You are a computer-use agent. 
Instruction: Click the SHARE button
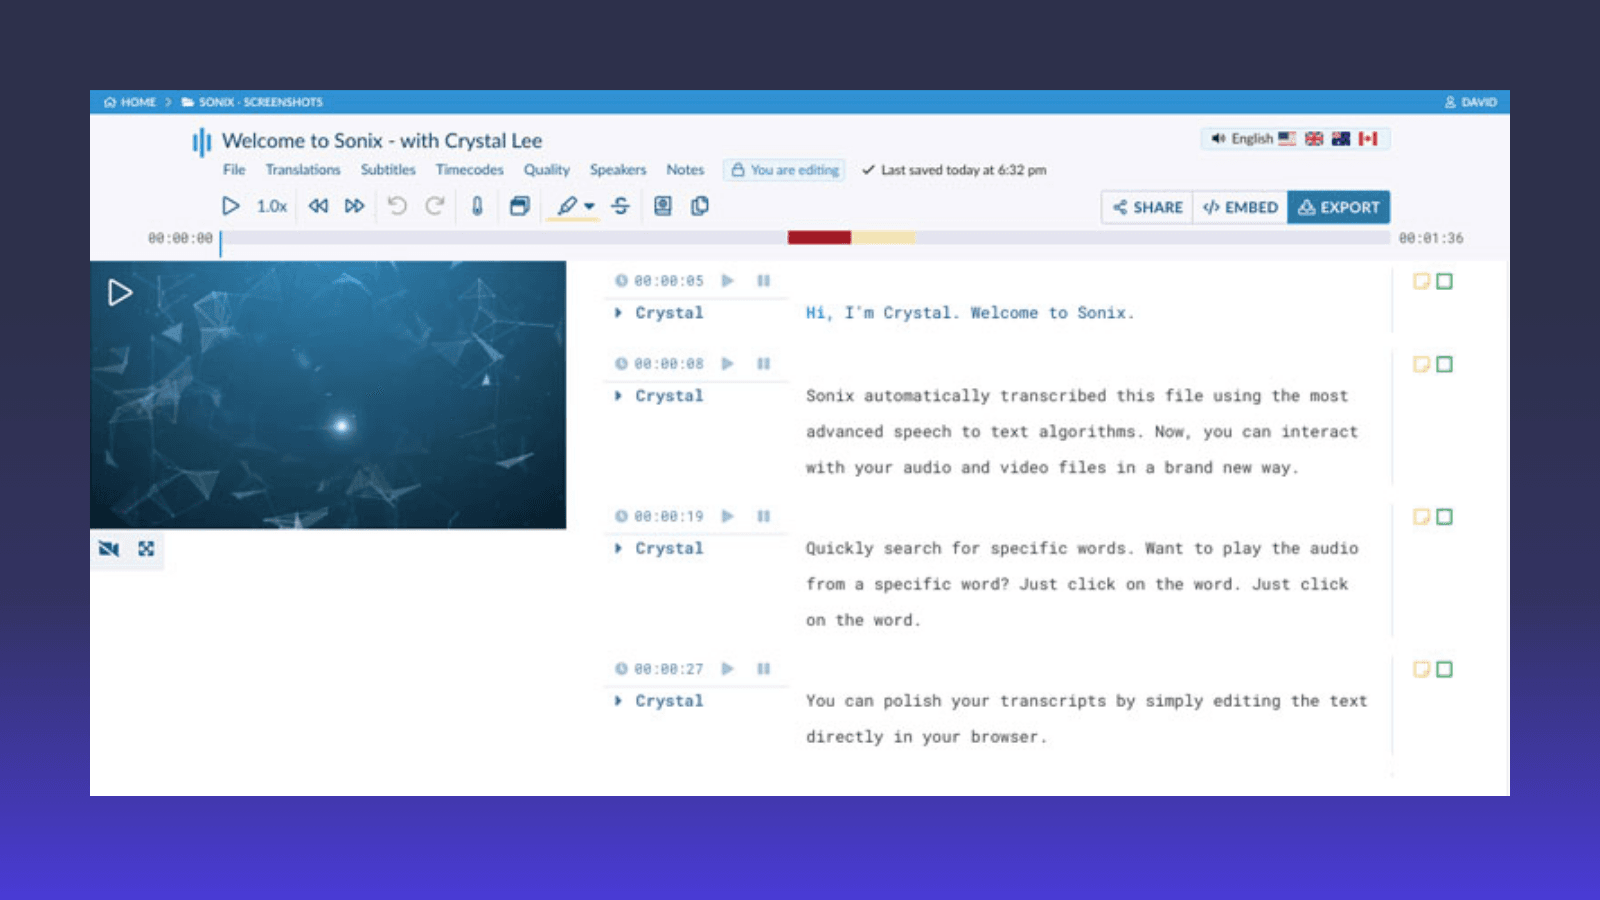[1147, 207]
